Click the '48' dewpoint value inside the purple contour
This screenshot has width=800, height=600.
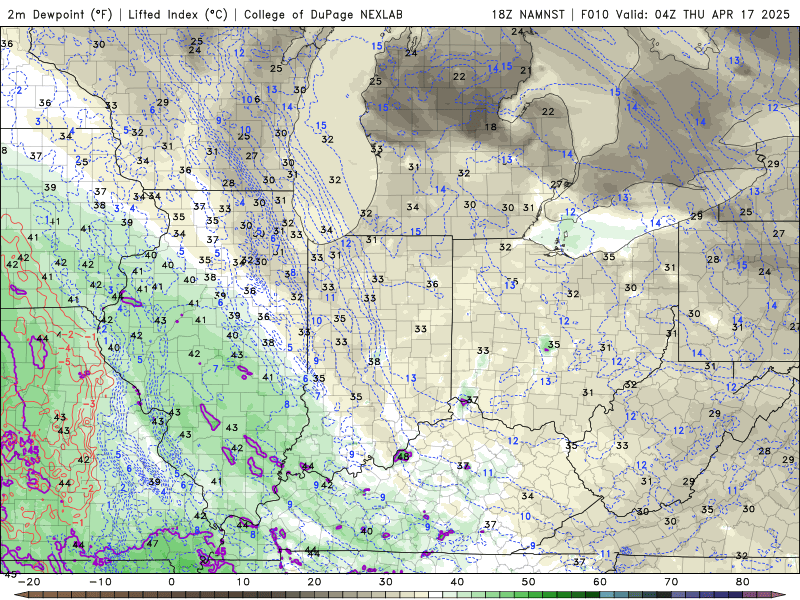[x=403, y=456]
